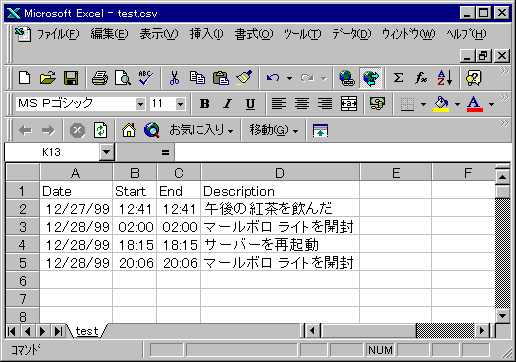Image resolution: width=516 pixels, height=362 pixels.
Task: Apply Sort Ascending A-Z icon
Action: (x=445, y=78)
